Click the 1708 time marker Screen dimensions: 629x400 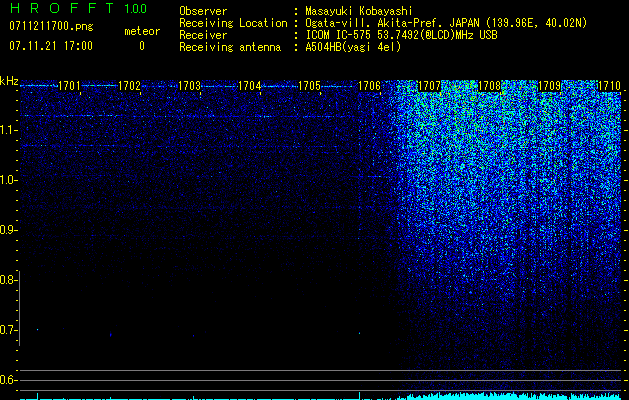pyautogui.click(x=490, y=86)
